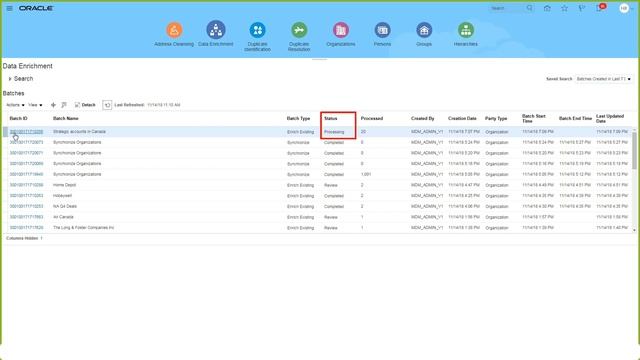This screenshot has height=360, width=640.
Task: Open Notifications bell with red badge
Action: click(x=600, y=8)
